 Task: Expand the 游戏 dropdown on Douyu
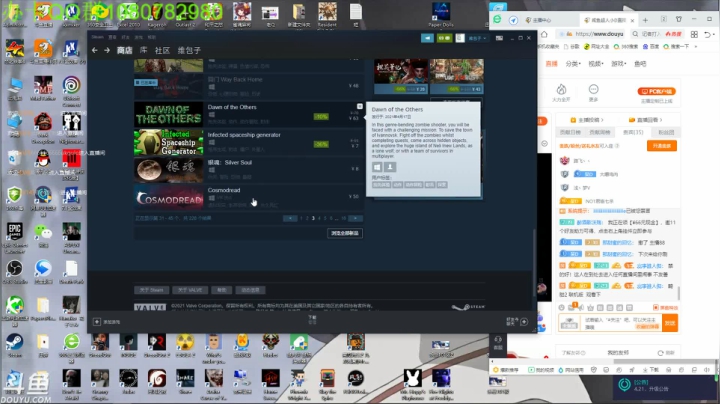[x=619, y=64]
